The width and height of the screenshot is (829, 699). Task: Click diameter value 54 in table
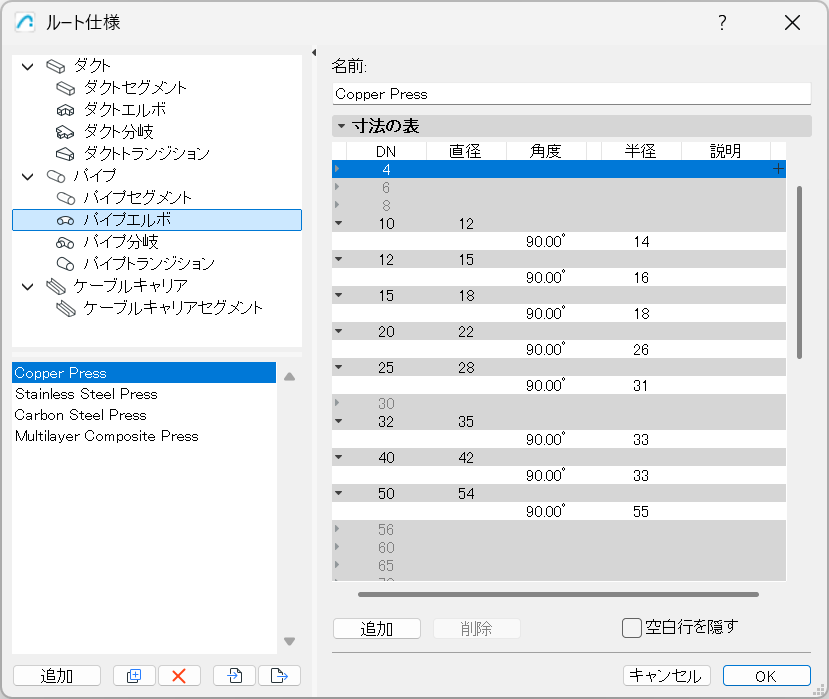point(466,493)
